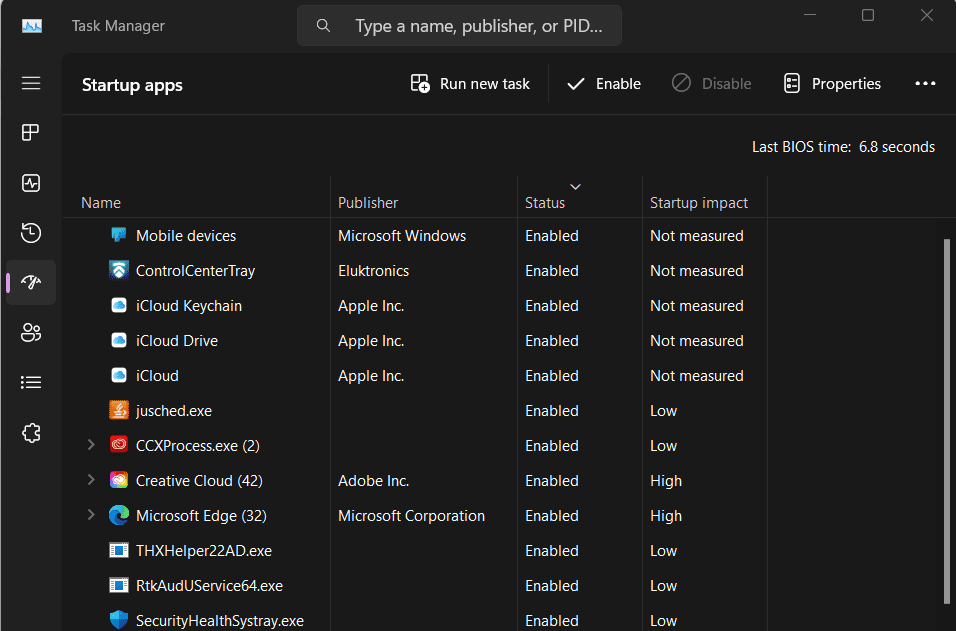
Task: Open the App history page icon
Action: 30,232
